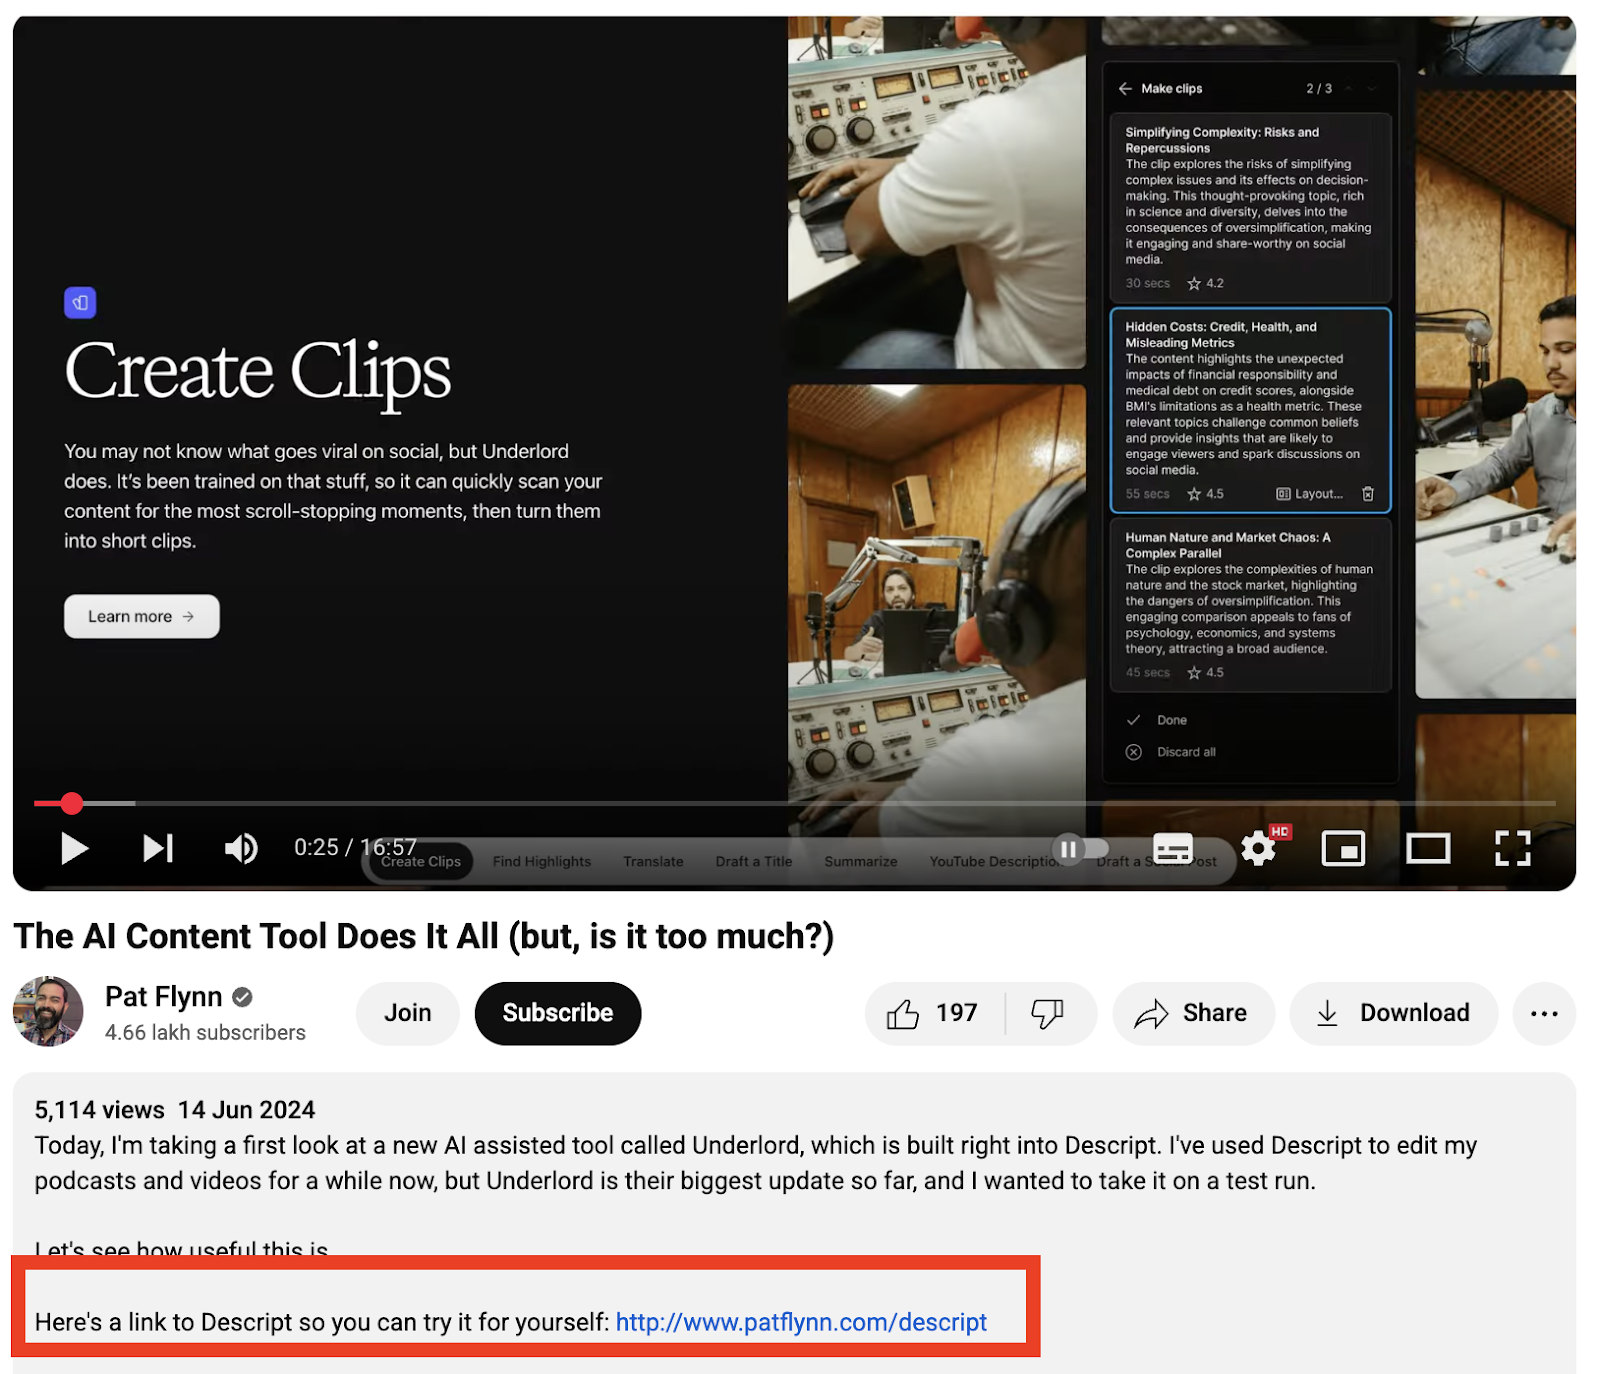
Task: Open Pat Flynn's channel avatar
Action: click(48, 1012)
